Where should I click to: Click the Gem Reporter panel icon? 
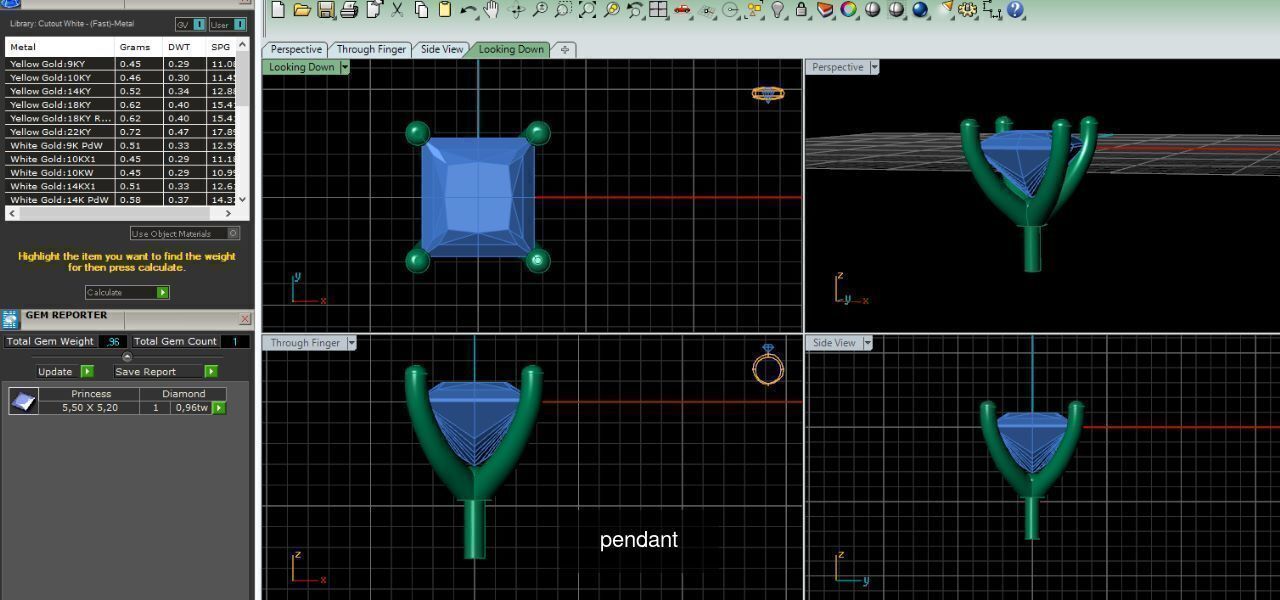(10, 319)
